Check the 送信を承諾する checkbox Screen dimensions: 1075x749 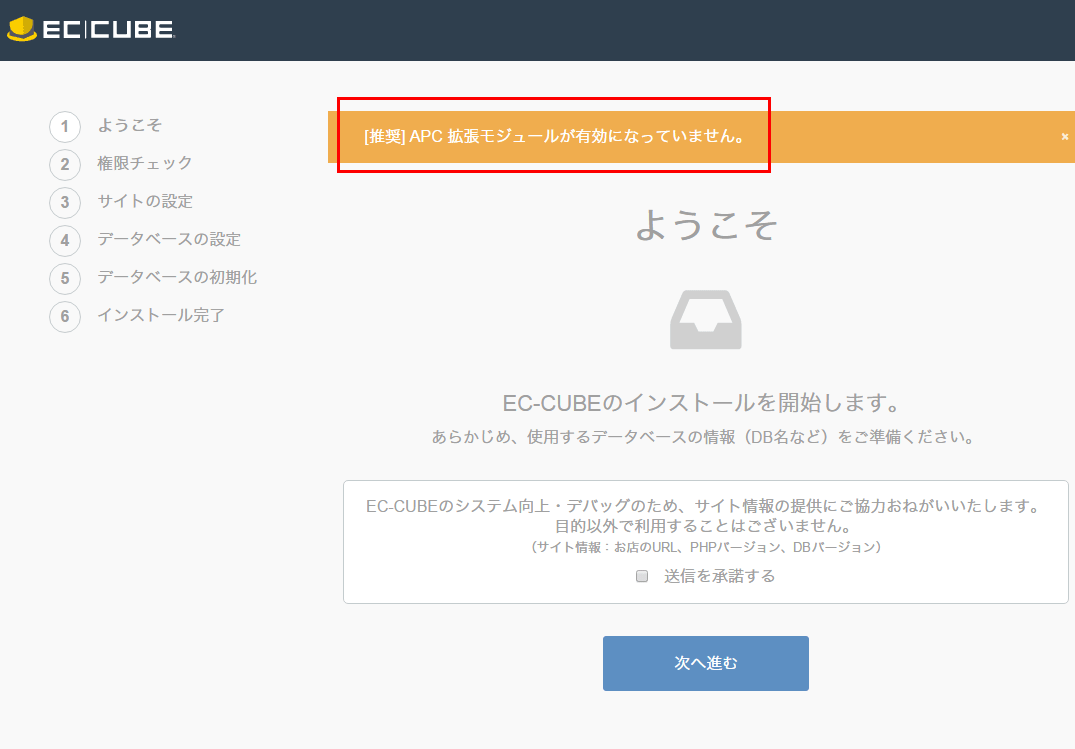coord(642,576)
